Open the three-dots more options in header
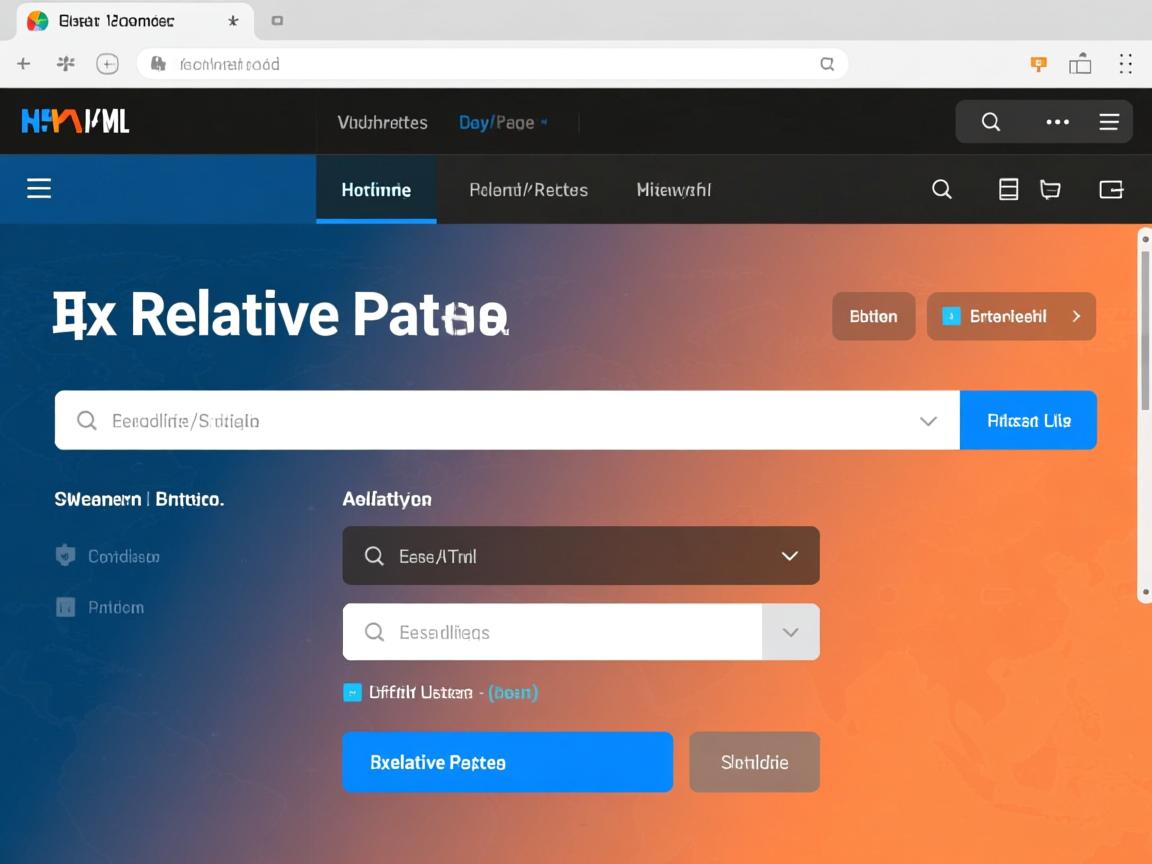This screenshot has width=1152, height=864. pyautogui.click(x=1057, y=122)
